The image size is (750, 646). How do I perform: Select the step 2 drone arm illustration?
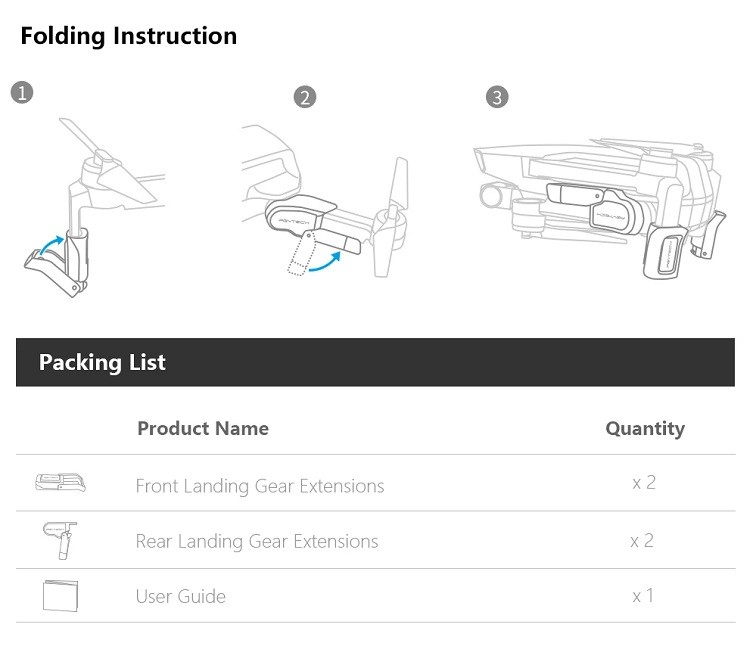click(x=325, y=201)
